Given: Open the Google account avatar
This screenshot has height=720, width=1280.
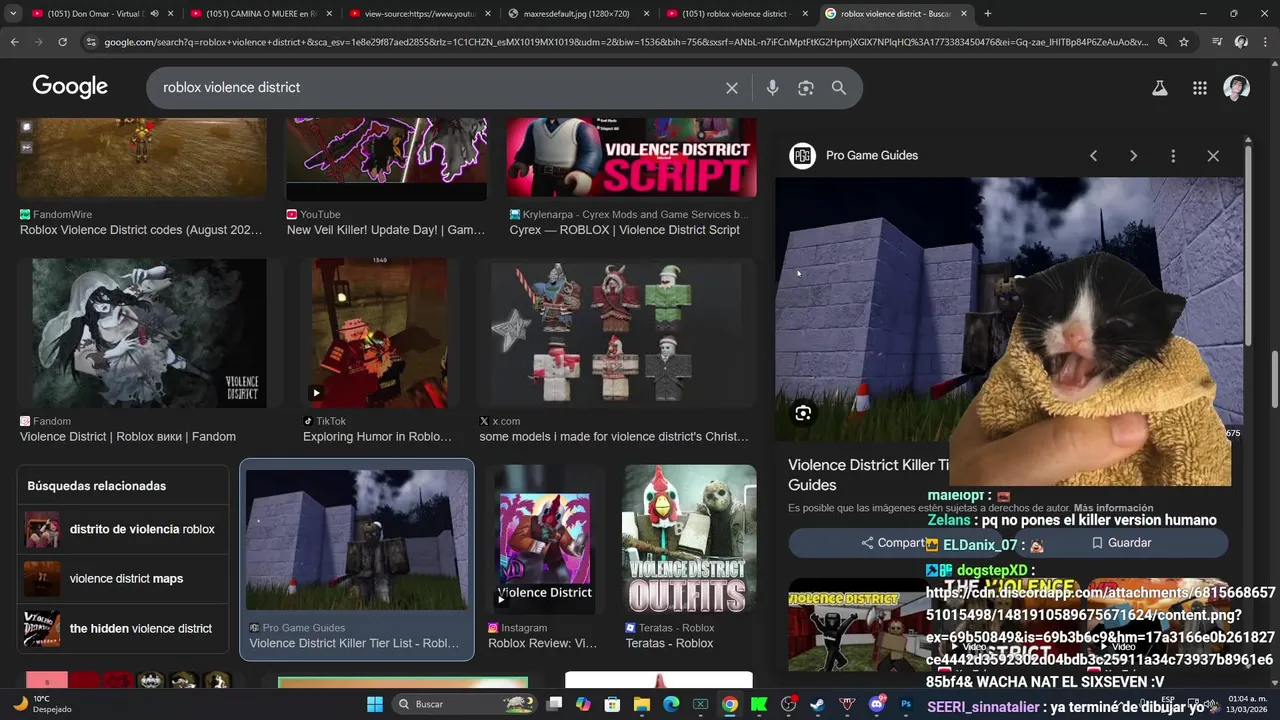Looking at the screenshot, I should (x=1237, y=88).
